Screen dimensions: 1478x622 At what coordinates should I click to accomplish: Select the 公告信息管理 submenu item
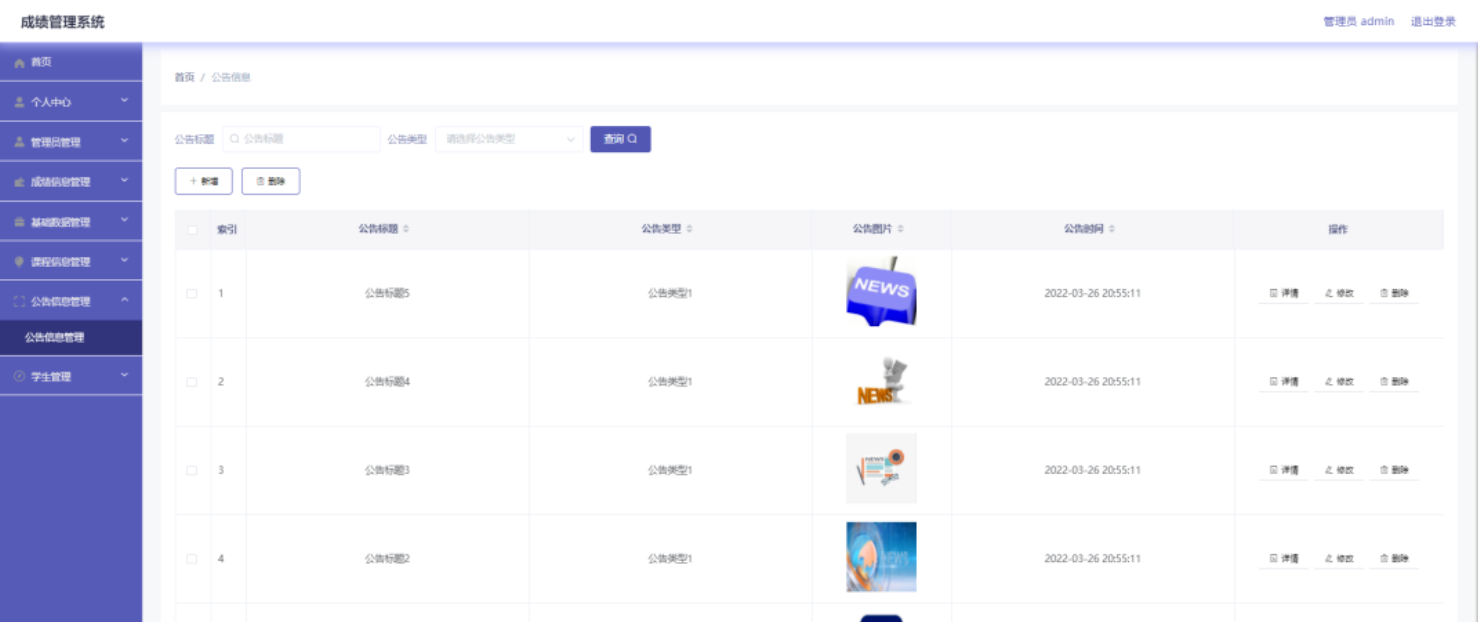tap(71, 338)
